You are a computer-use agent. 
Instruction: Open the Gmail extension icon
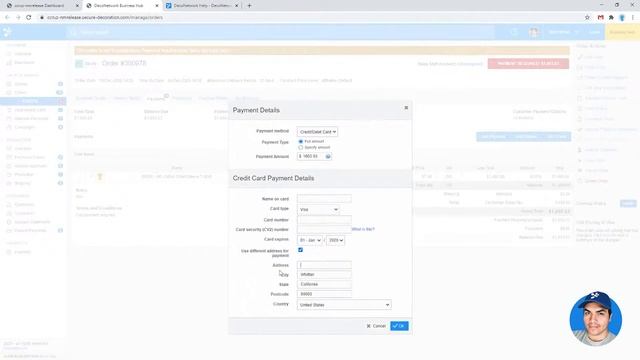point(600,18)
